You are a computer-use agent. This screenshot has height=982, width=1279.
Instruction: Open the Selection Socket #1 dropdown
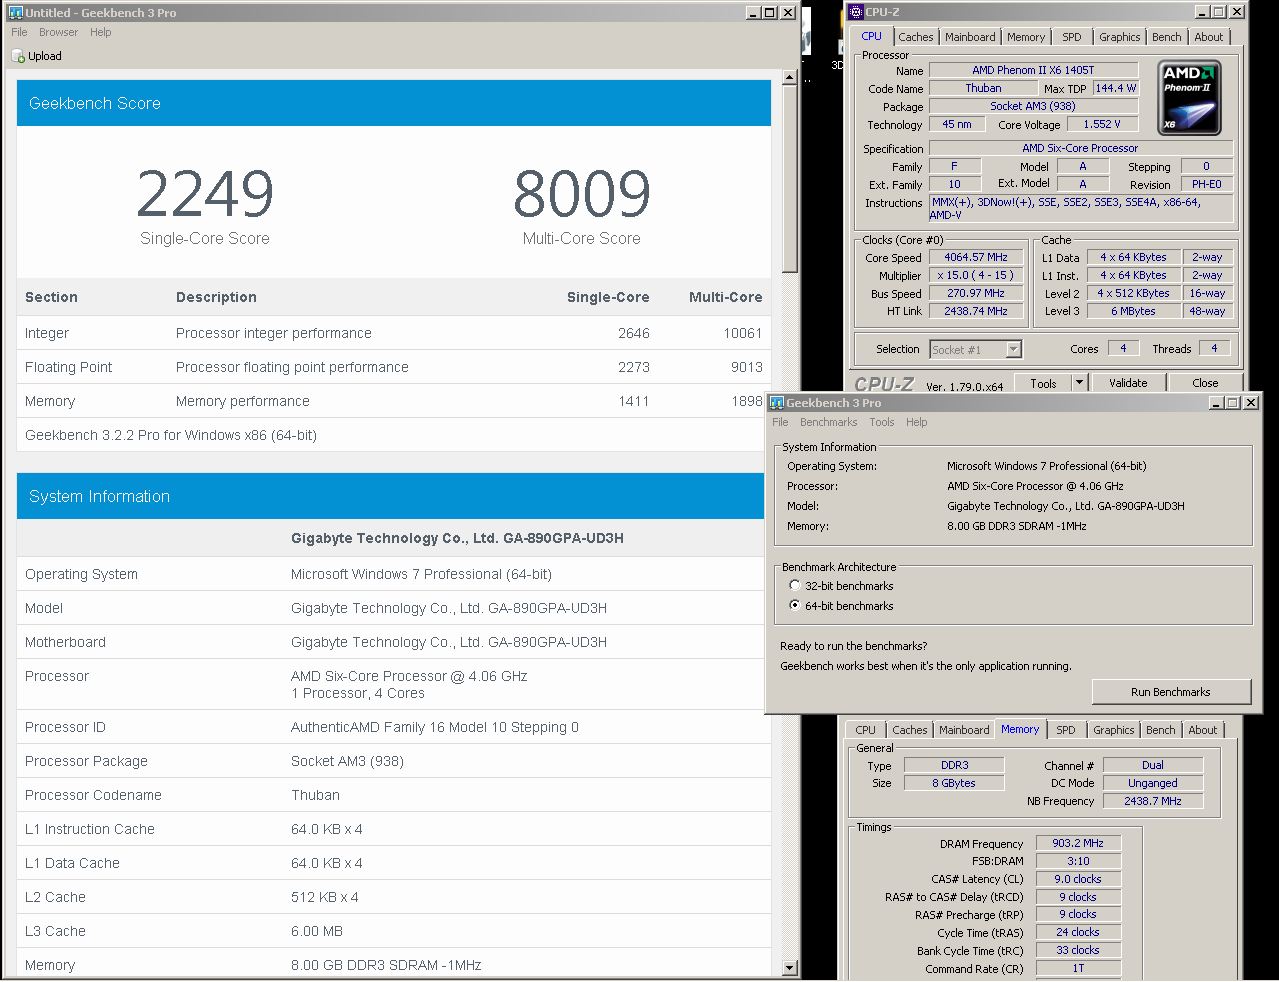point(1013,349)
